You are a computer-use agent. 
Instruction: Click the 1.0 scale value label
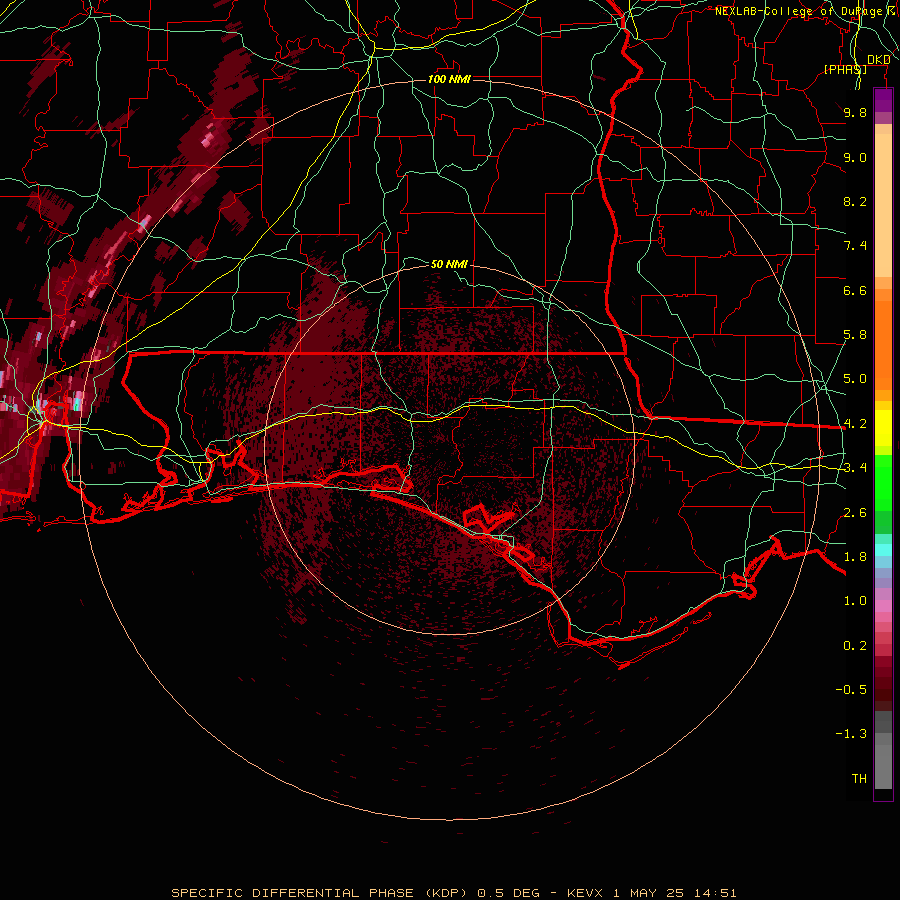coord(855,601)
